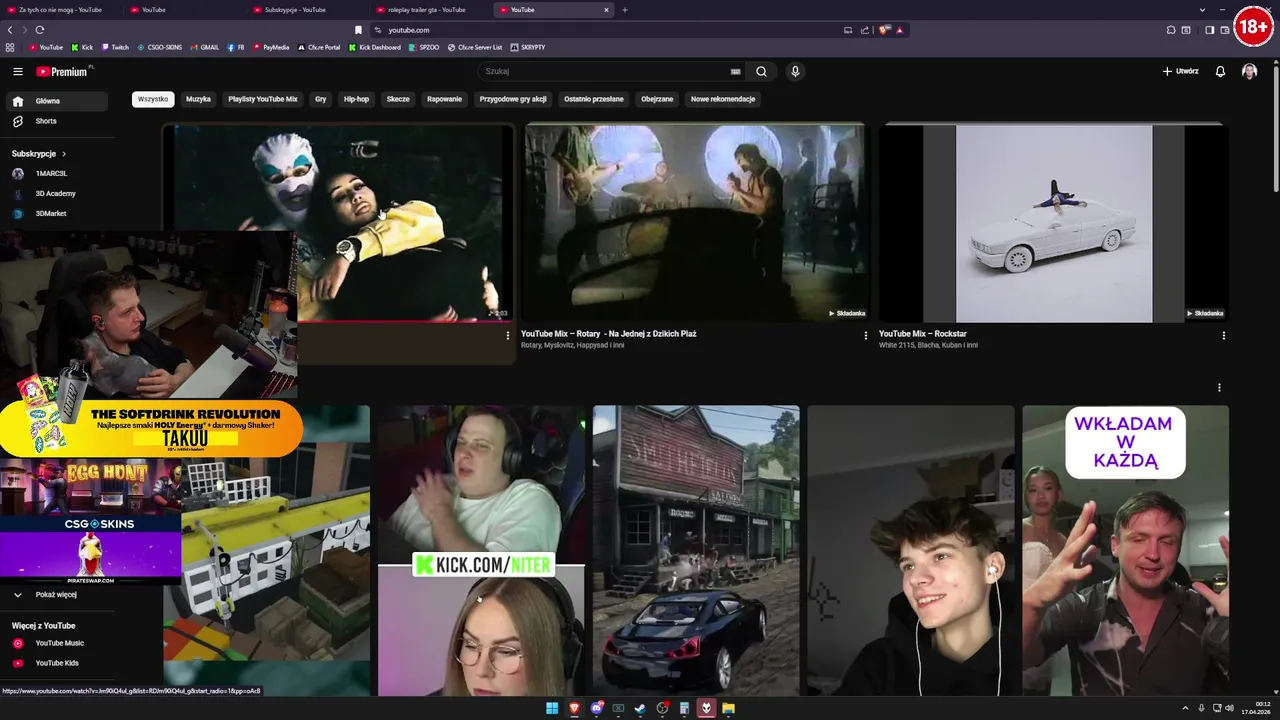Open the Windows Start button

(x=552, y=708)
